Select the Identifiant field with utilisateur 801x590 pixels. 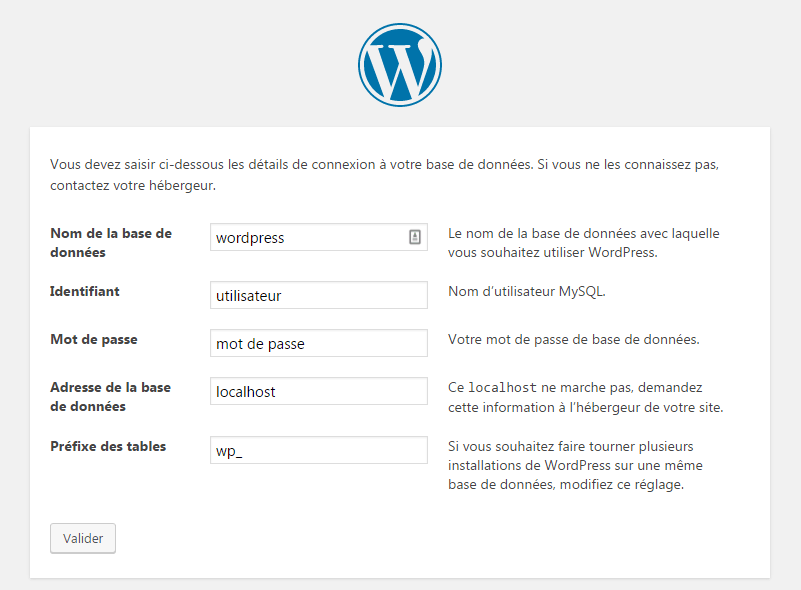(x=319, y=295)
